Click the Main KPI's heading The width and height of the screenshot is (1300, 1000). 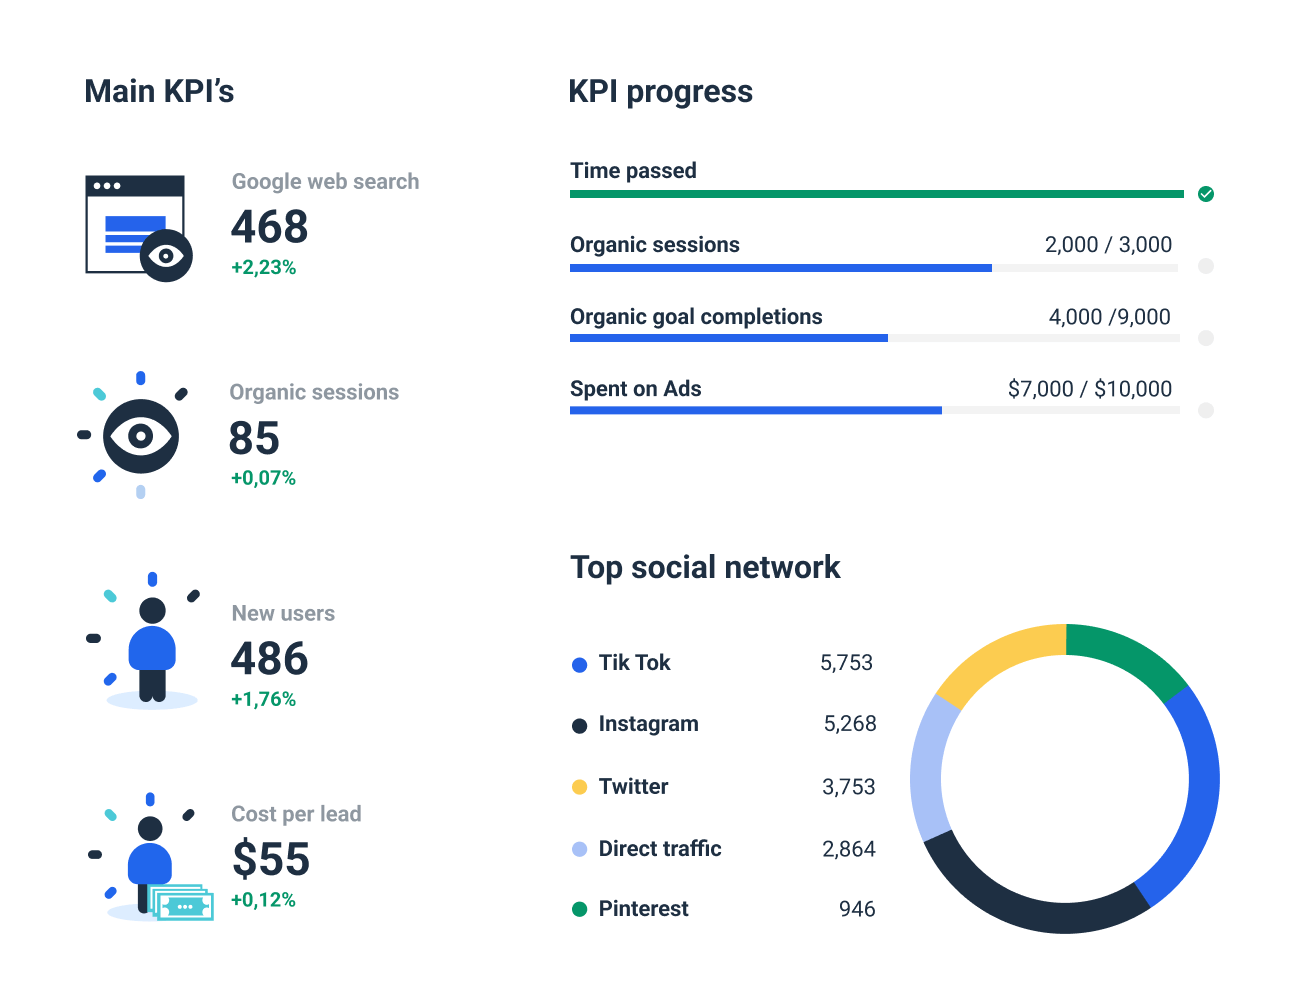(159, 92)
